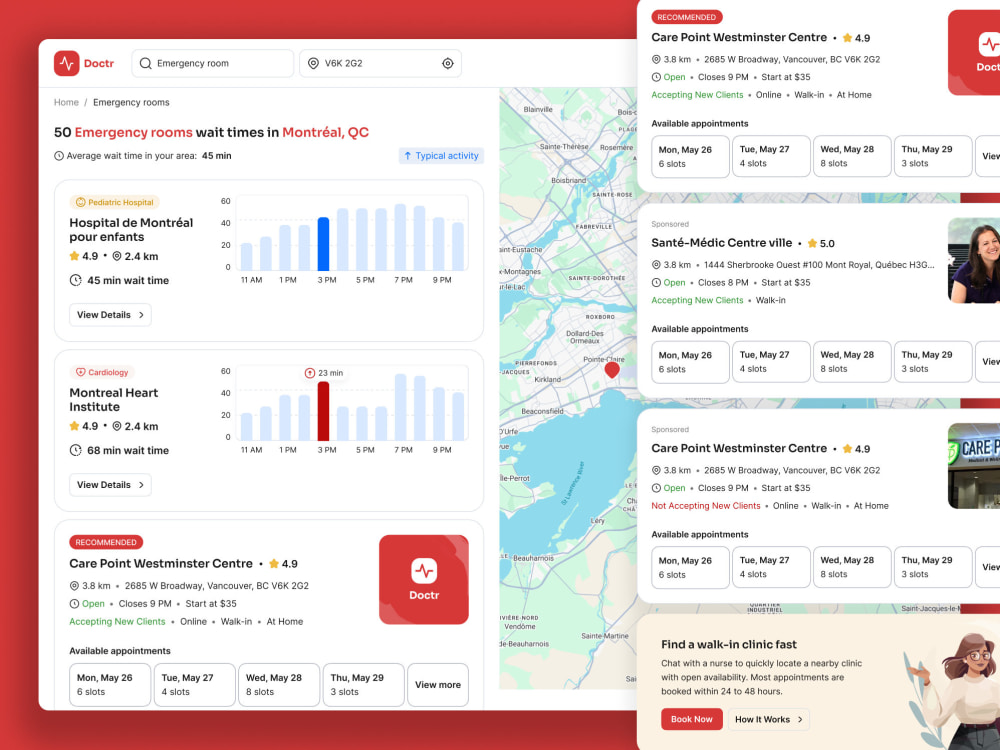Select Thu, May 29 slot in main window

click(364, 685)
